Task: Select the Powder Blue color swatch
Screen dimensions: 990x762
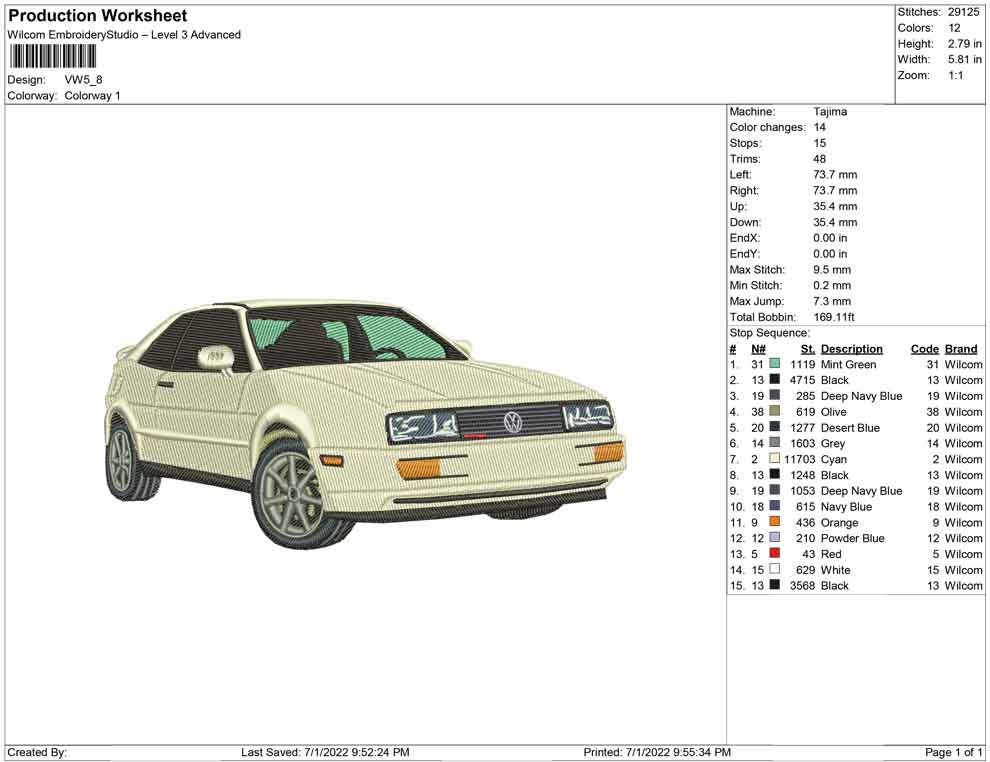Action: tap(774, 538)
